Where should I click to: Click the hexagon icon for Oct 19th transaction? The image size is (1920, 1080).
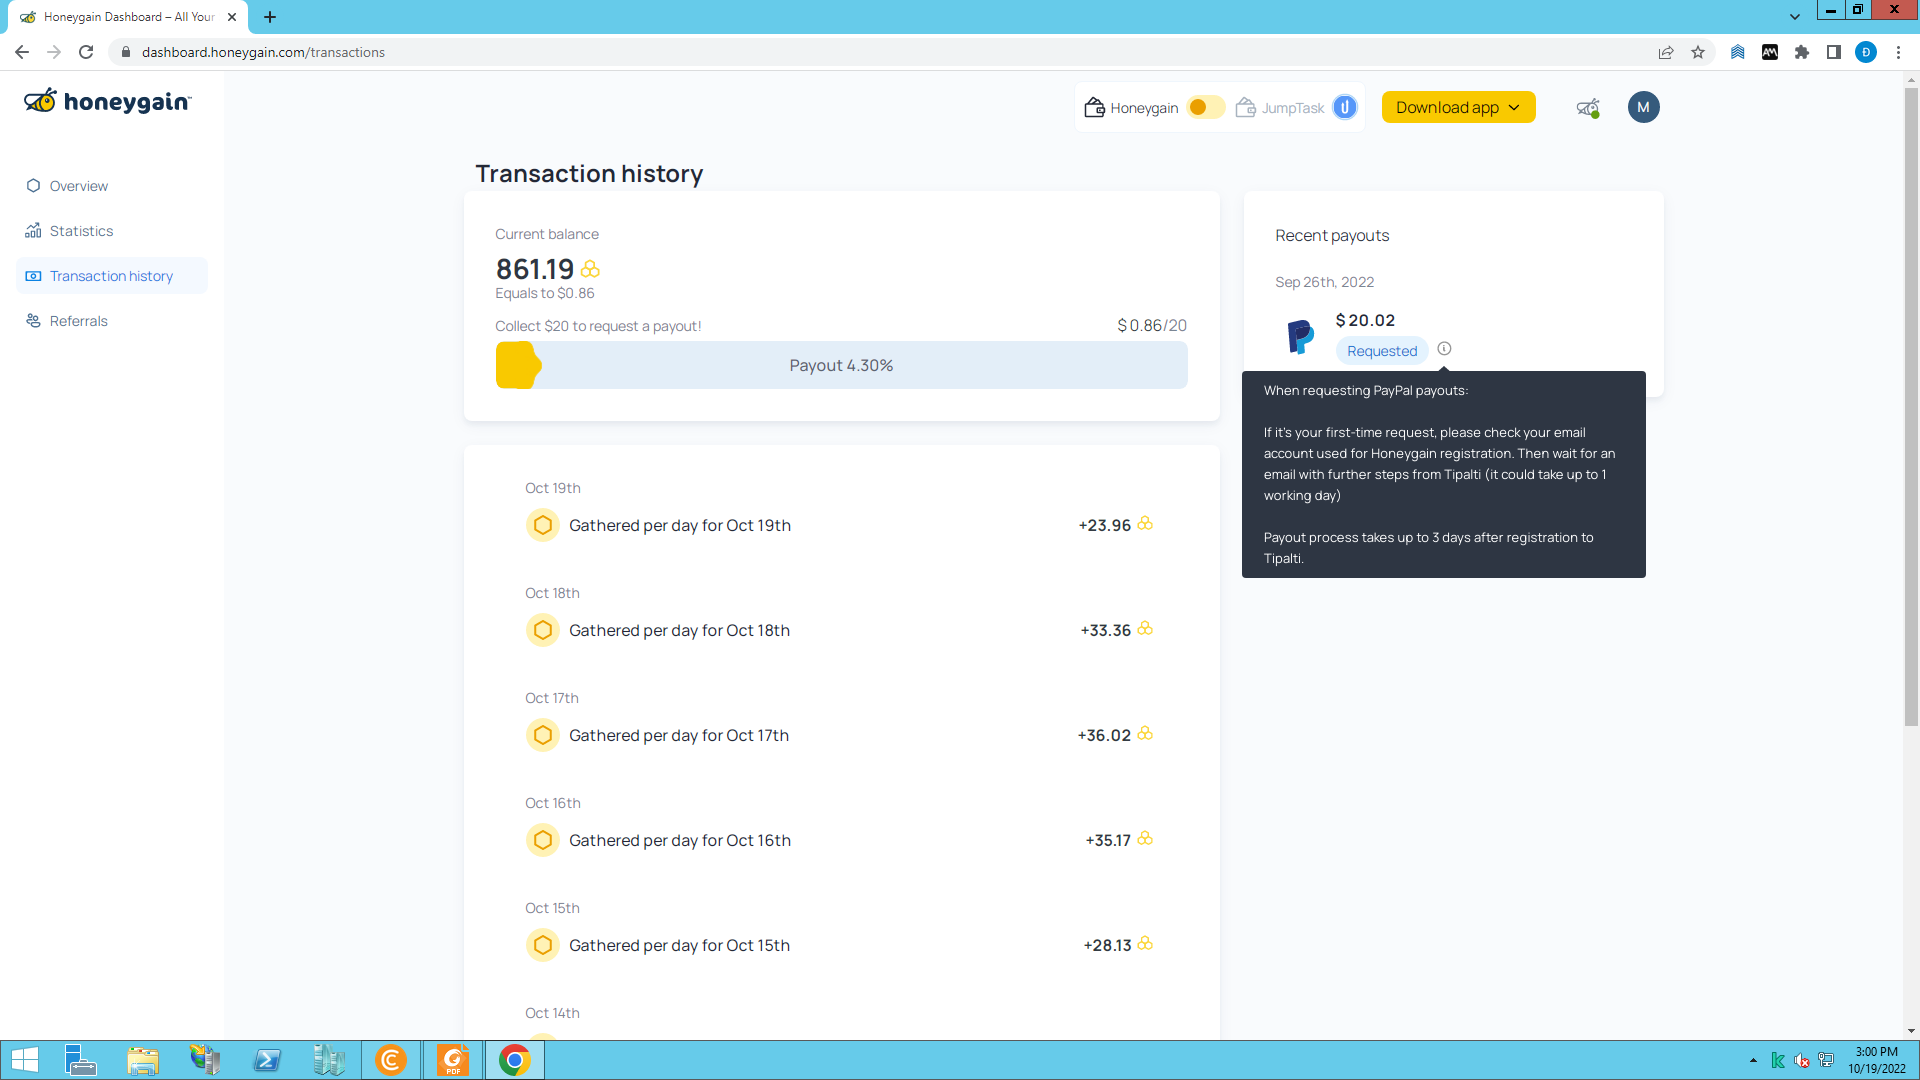(x=542, y=525)
